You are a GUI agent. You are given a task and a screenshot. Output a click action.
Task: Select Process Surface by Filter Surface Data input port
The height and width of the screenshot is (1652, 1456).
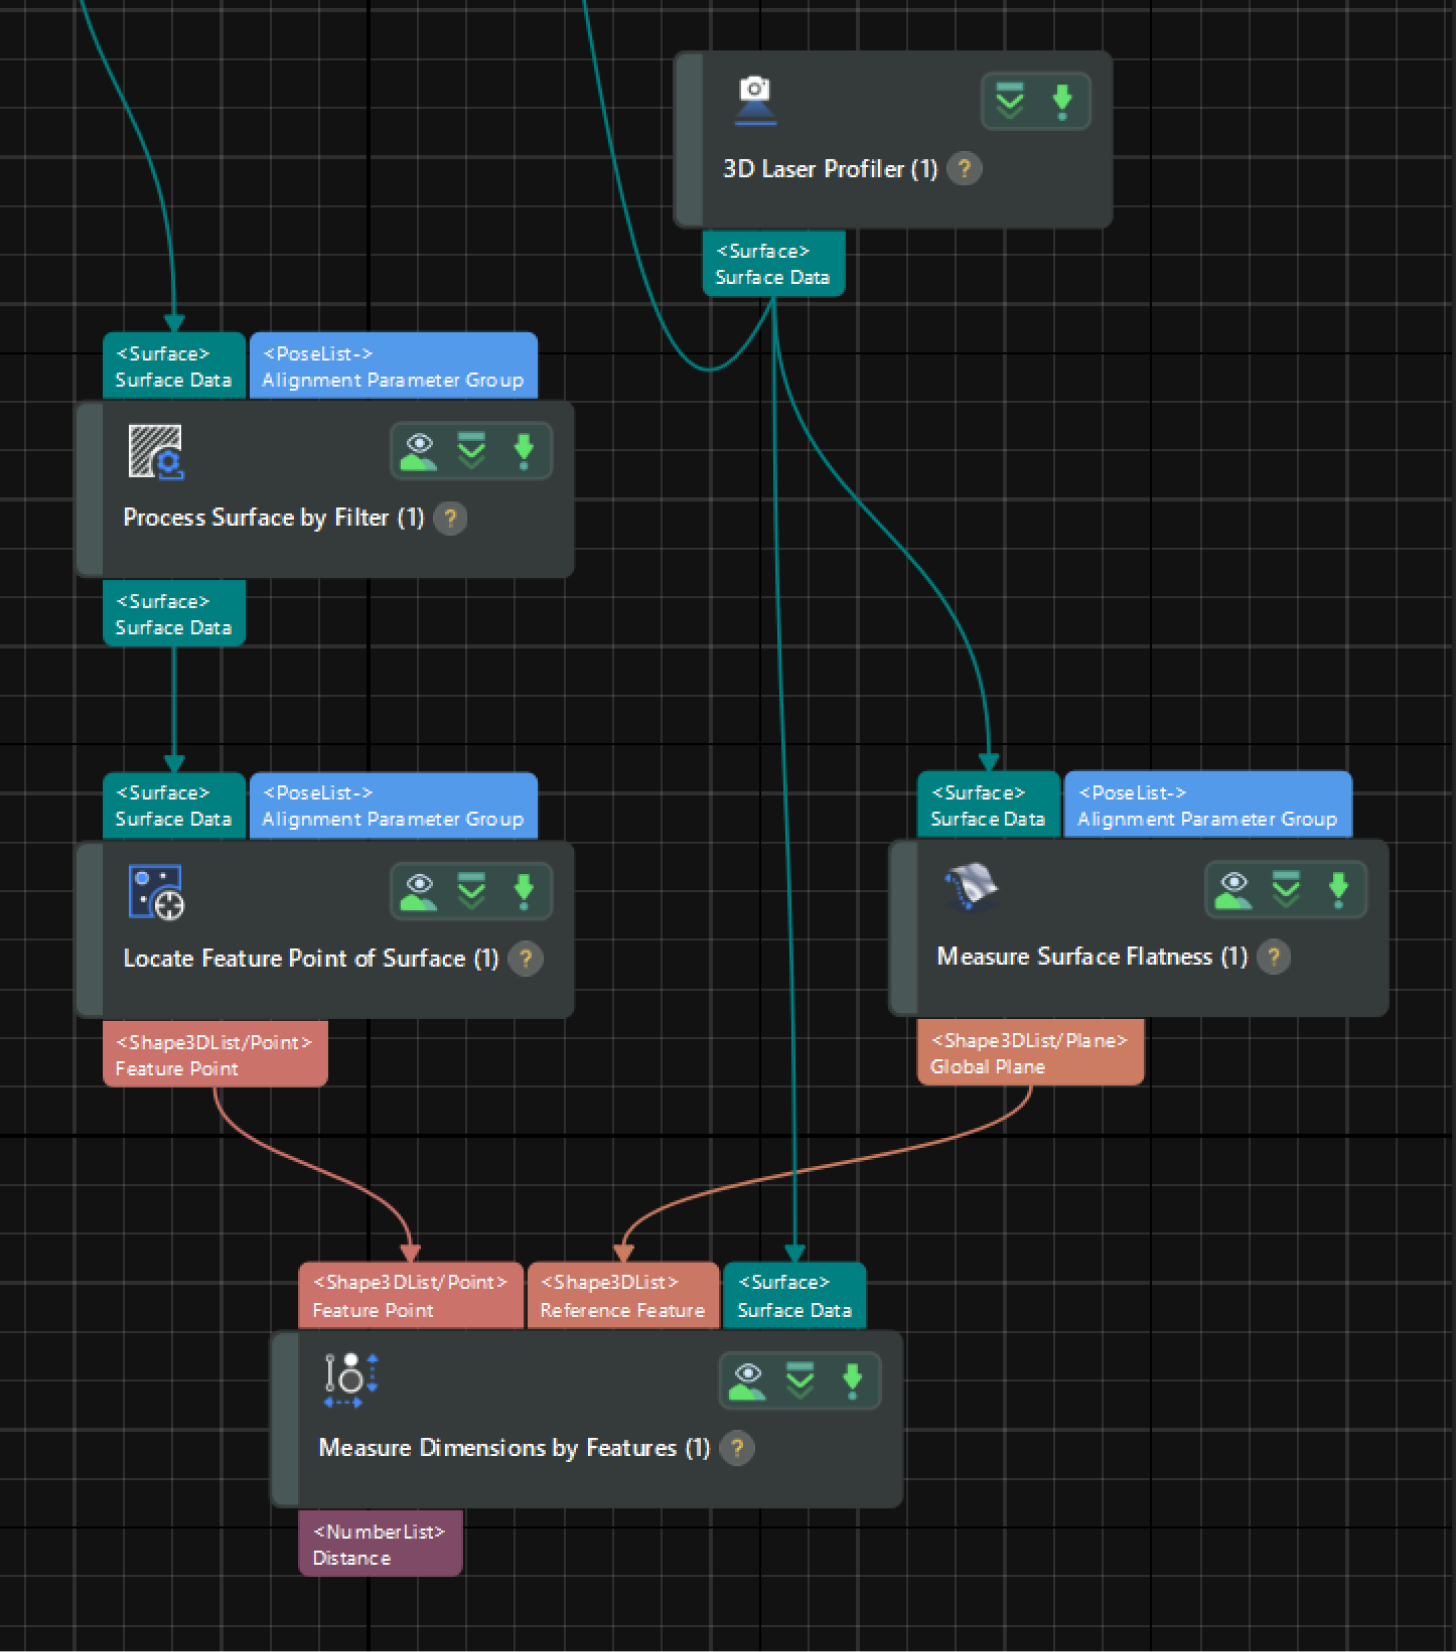pos(174,366)
